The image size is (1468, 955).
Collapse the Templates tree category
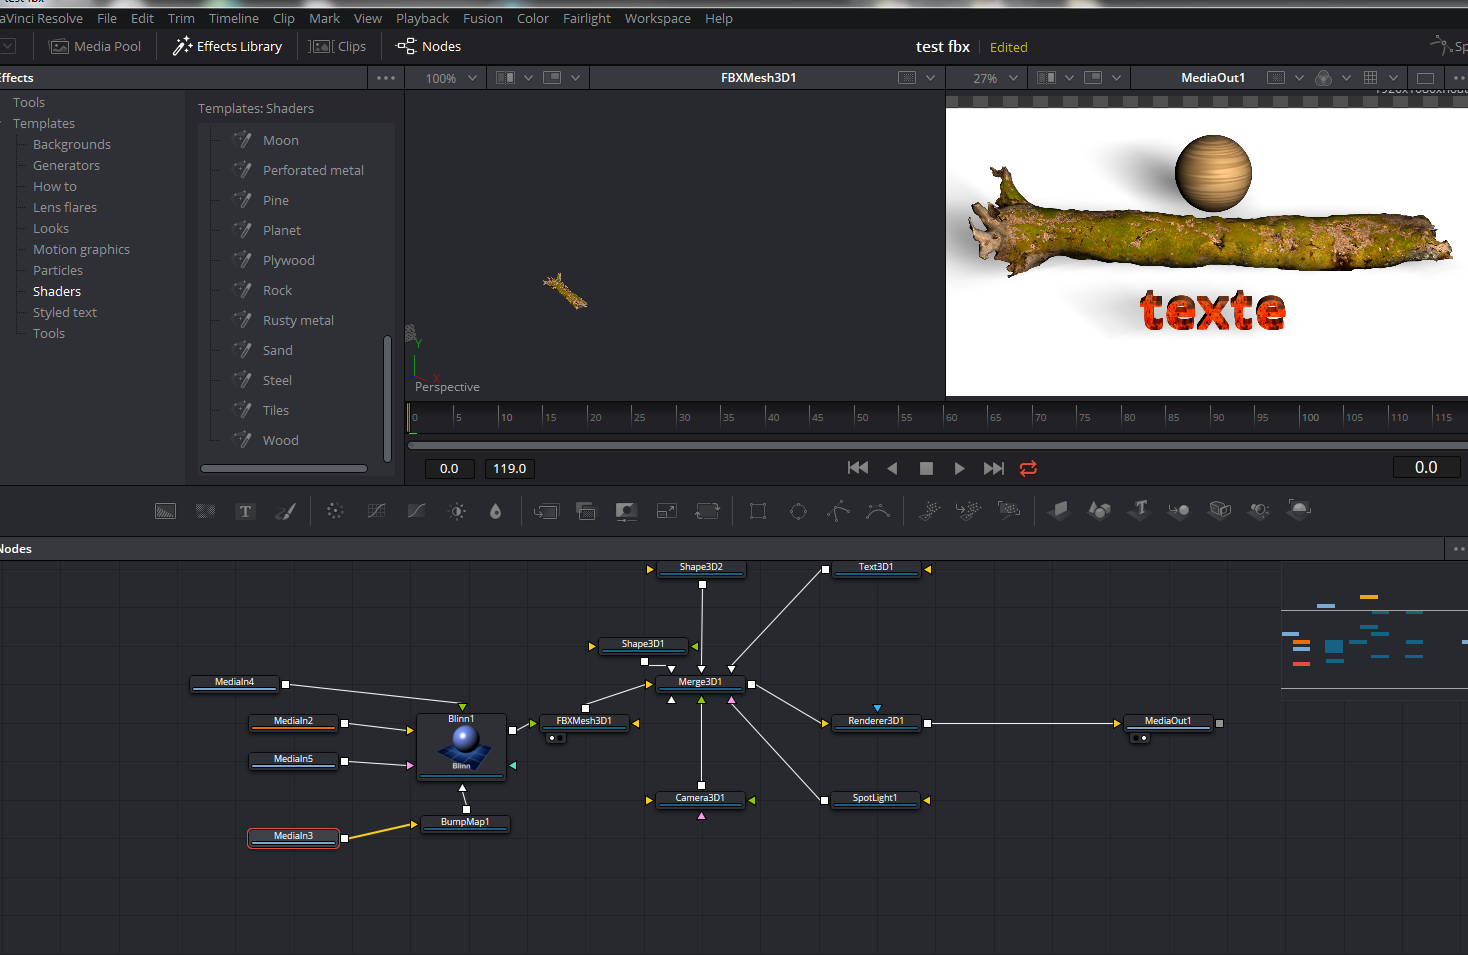(x=43, y=123)
